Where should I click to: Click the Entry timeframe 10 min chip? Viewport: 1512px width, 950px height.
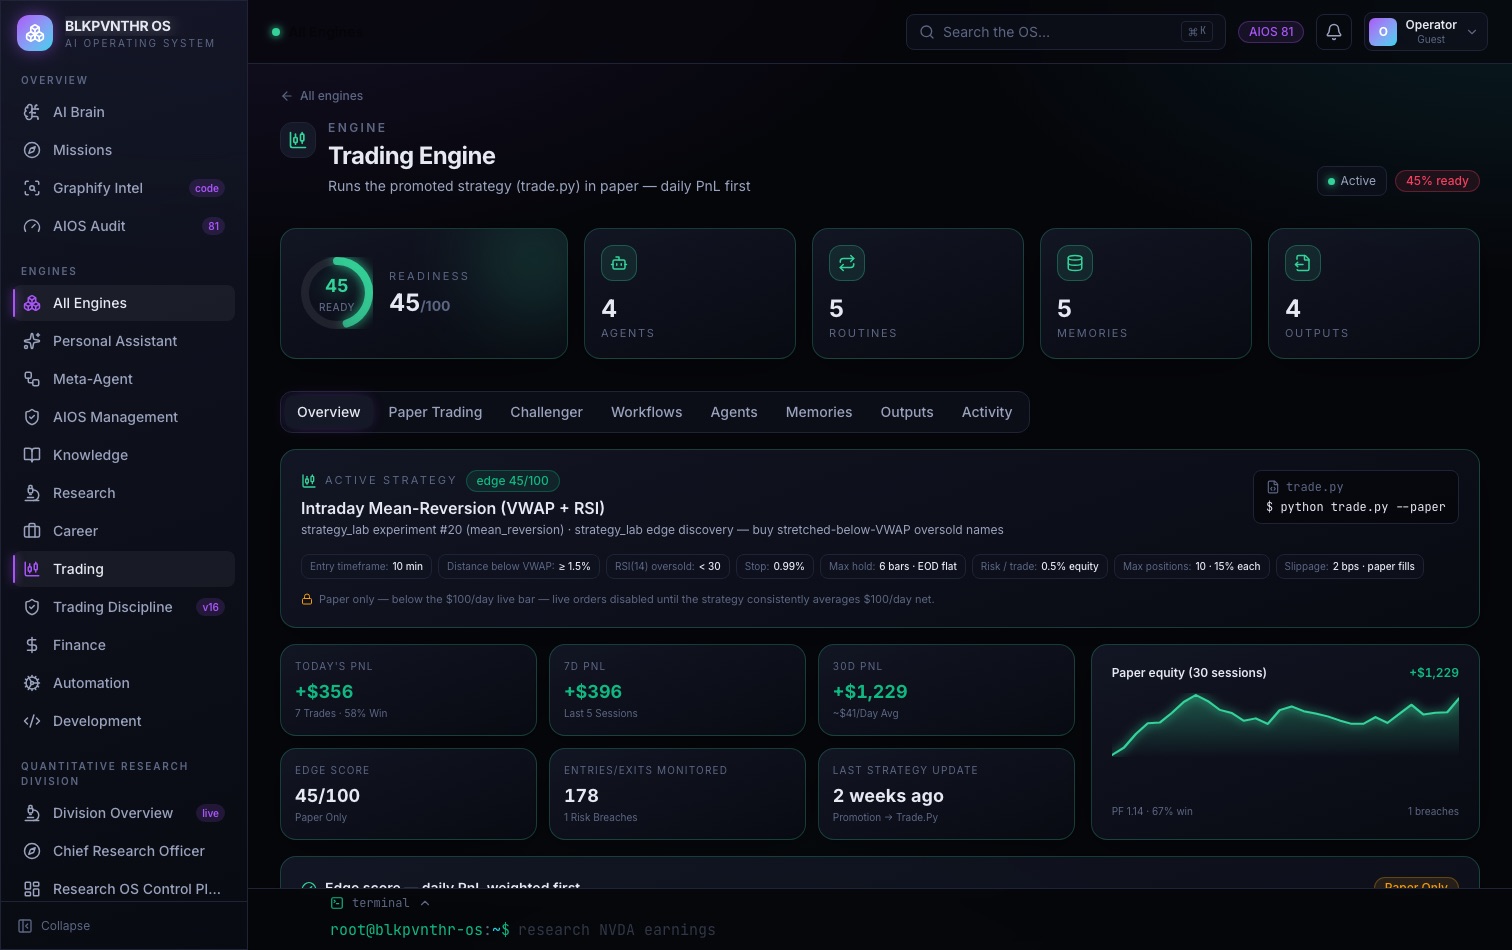[366, 566]
